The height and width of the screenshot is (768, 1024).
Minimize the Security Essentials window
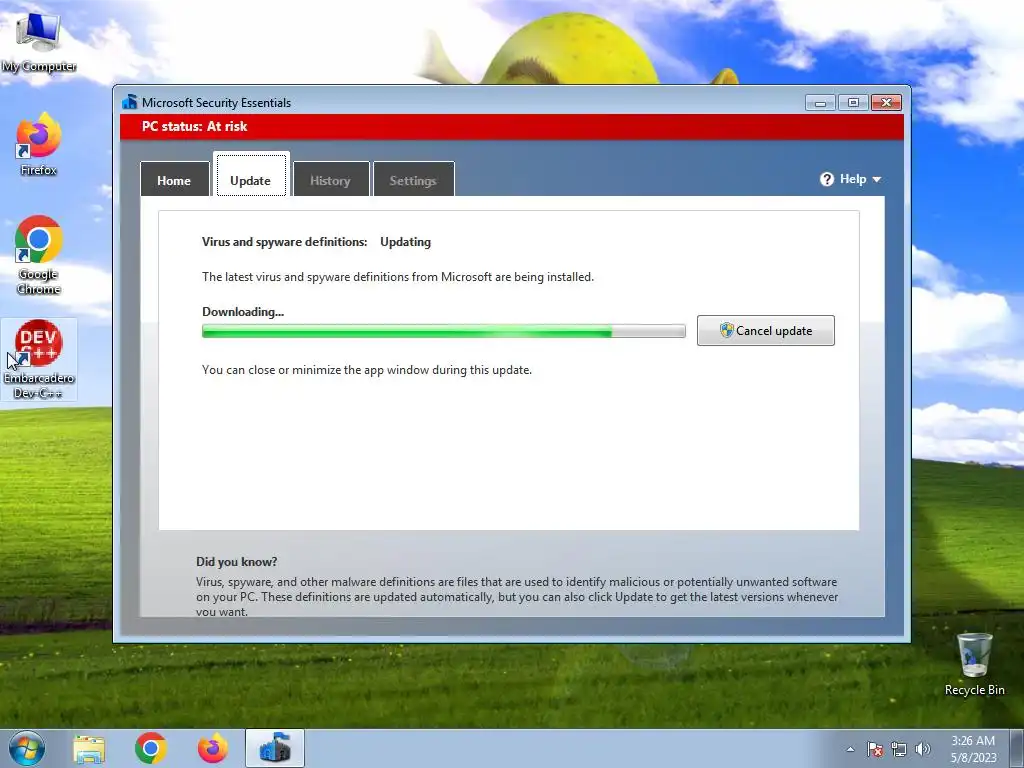[820, 103]
